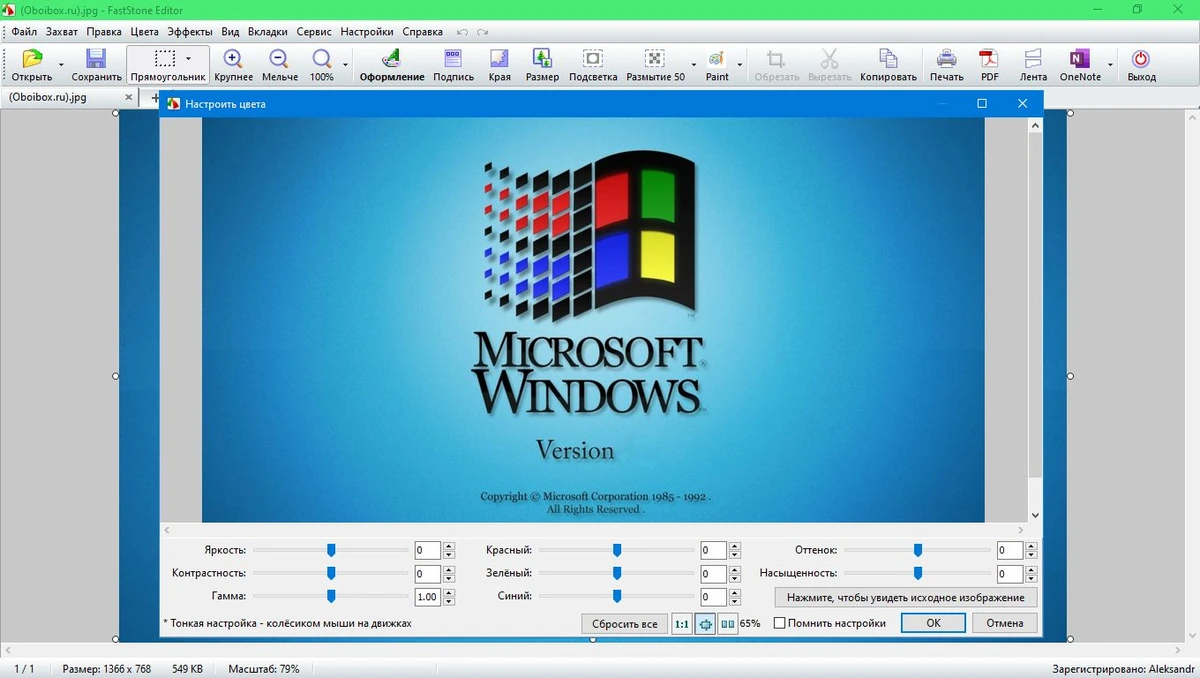Click the Яркость slider handle
1200x678 pixels.
click(331, 550)
